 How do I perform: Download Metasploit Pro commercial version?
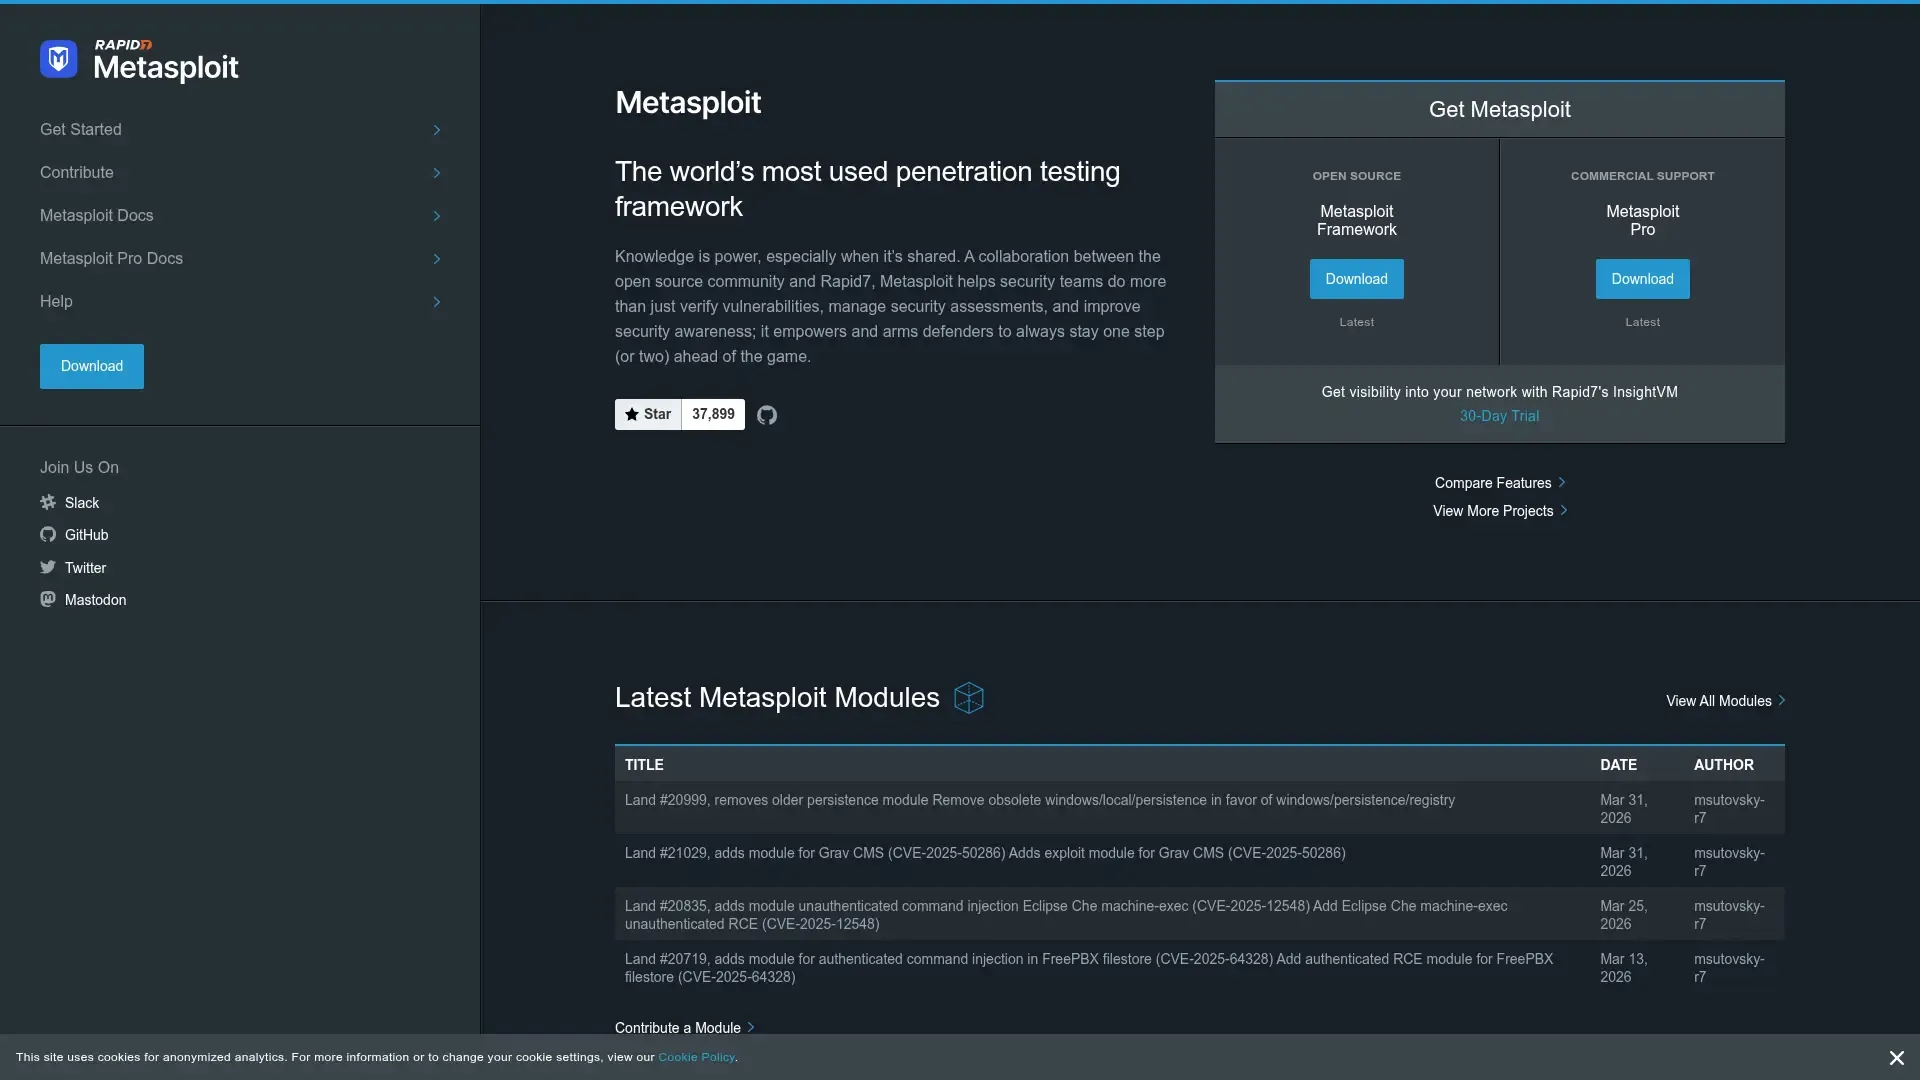point(1642,279)
